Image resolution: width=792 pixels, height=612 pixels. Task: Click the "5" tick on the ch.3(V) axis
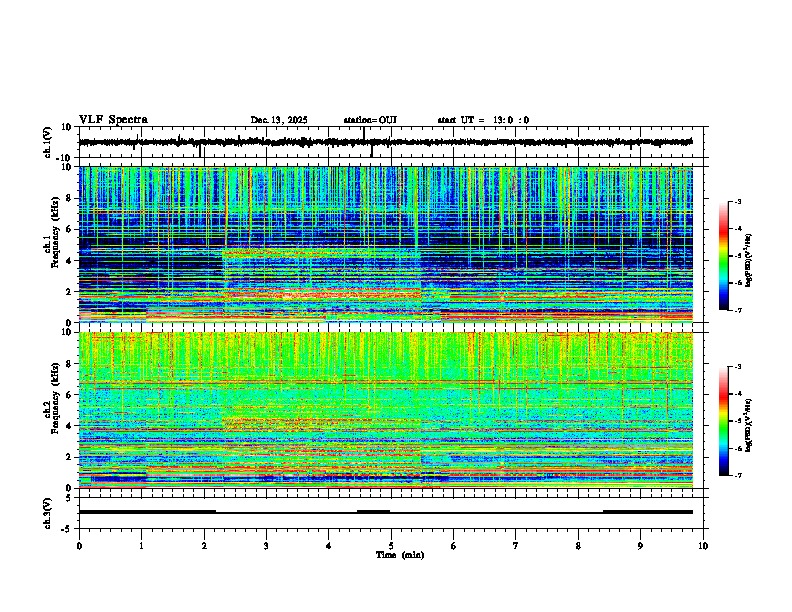coord(69,498)
